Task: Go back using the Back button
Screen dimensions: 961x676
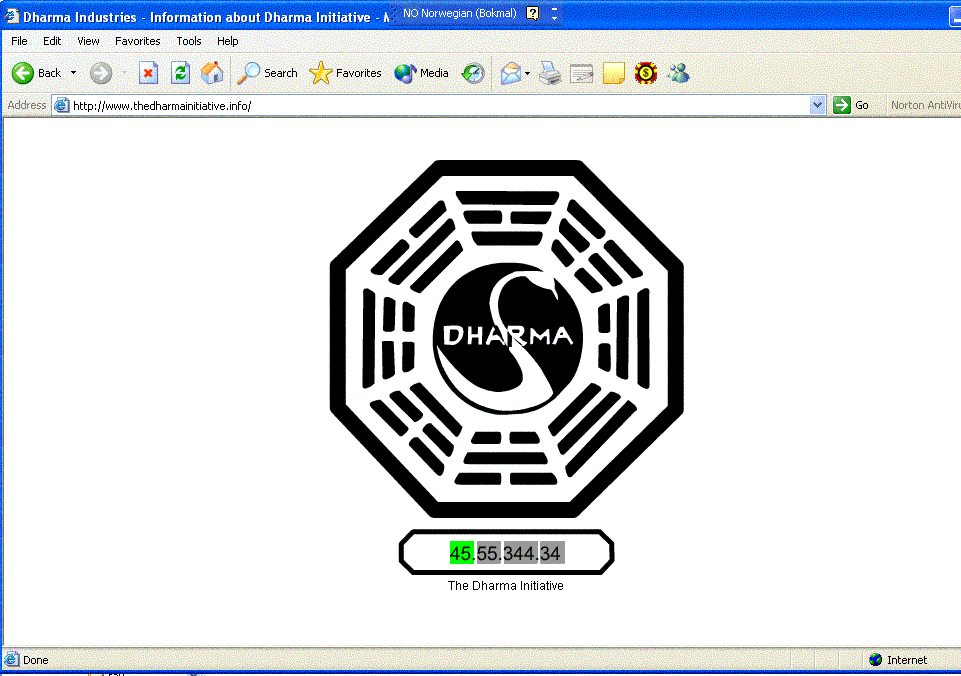Action: coord(37,73)
